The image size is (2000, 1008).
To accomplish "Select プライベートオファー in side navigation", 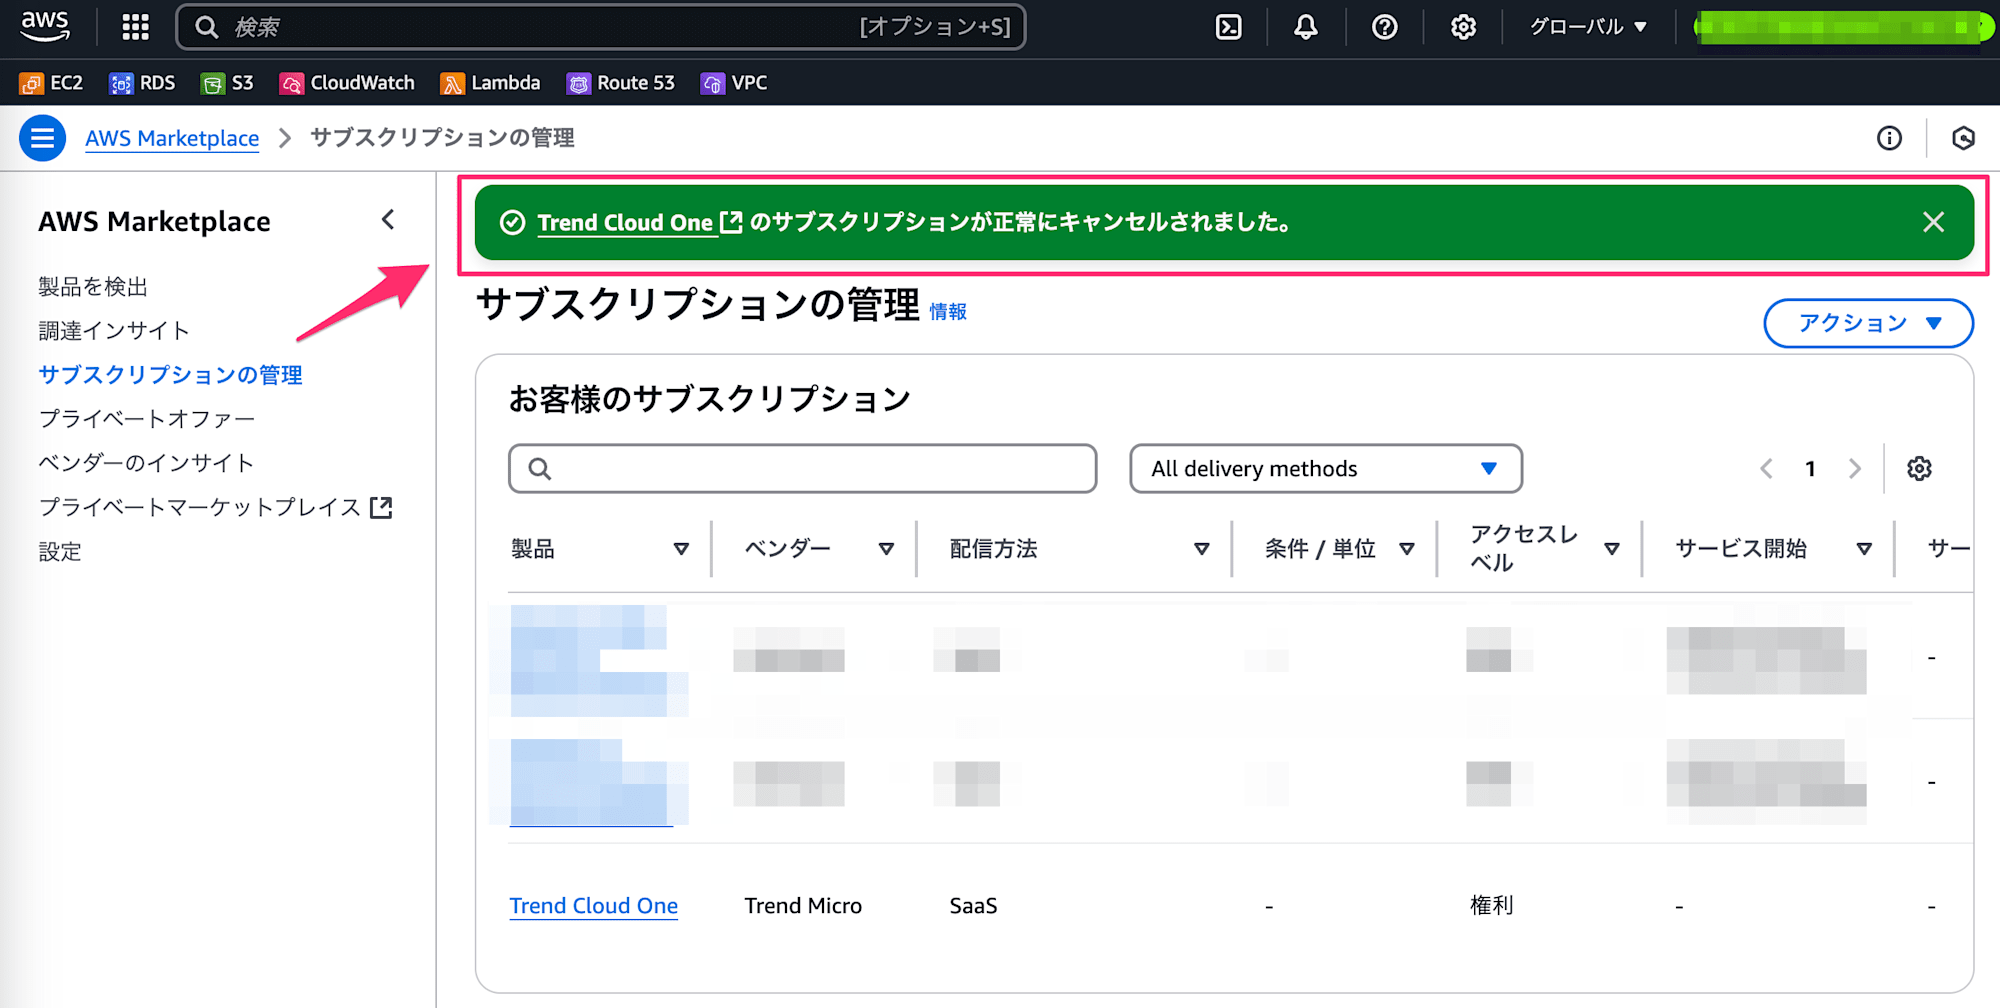I will (147, 419).
